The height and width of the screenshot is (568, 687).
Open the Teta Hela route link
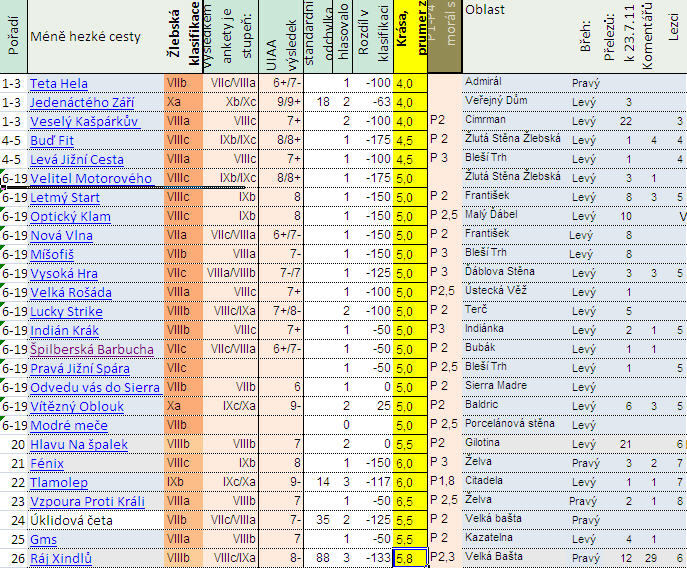point(59,83)
